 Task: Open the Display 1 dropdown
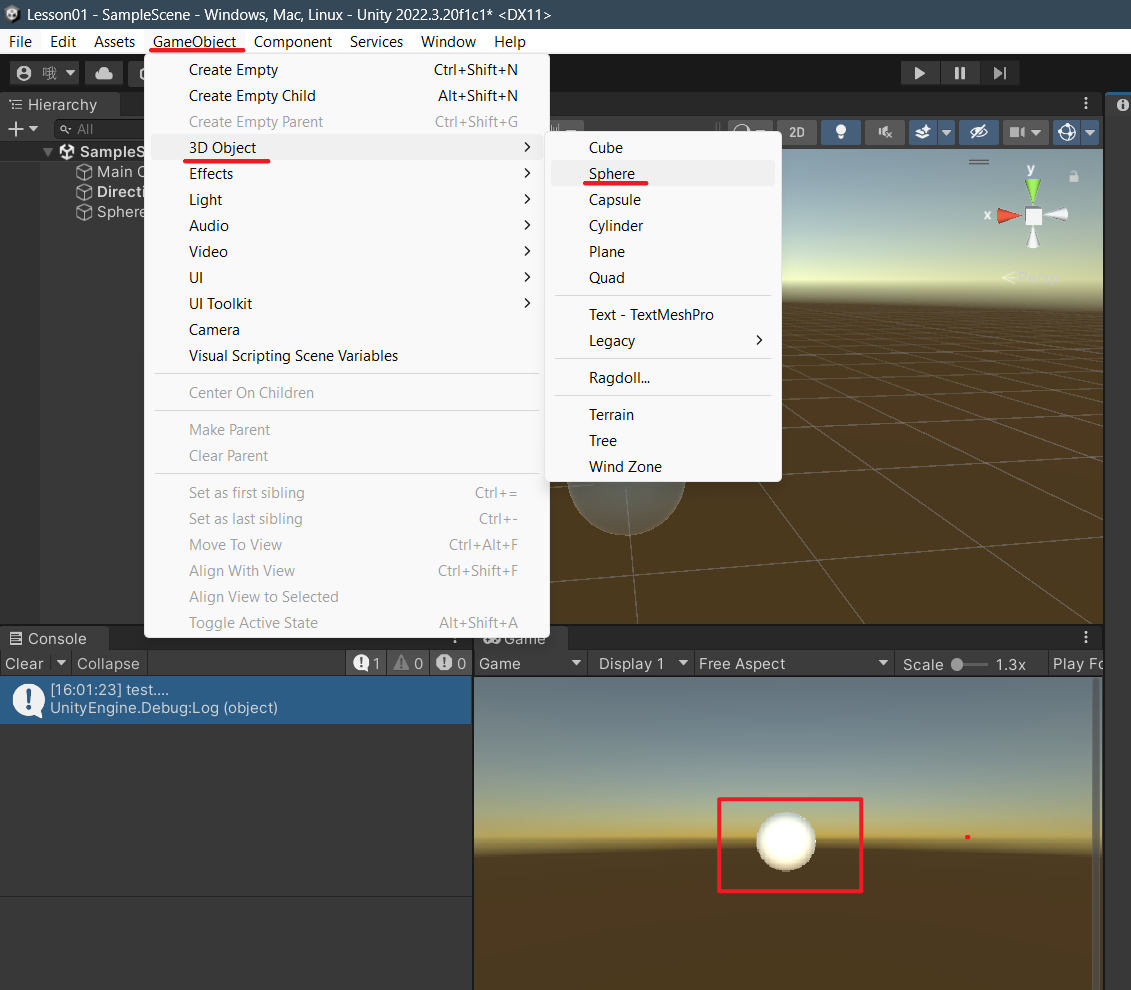tap(641, 664)
